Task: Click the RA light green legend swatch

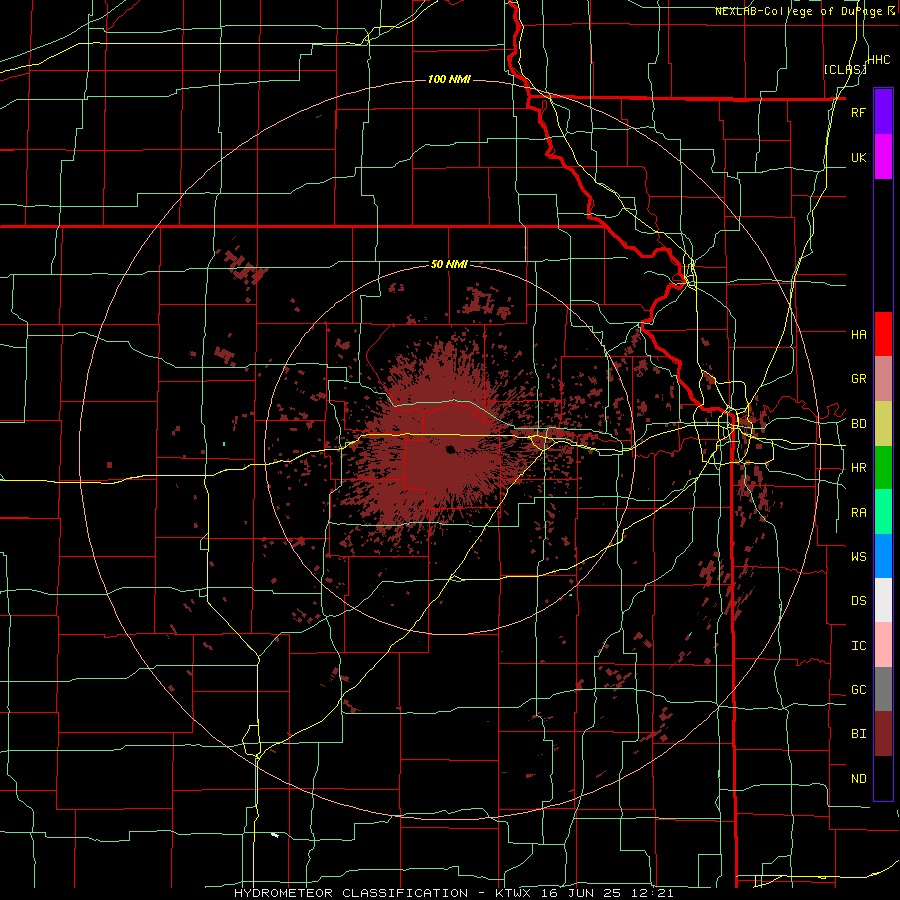Action: coord(883,512)
